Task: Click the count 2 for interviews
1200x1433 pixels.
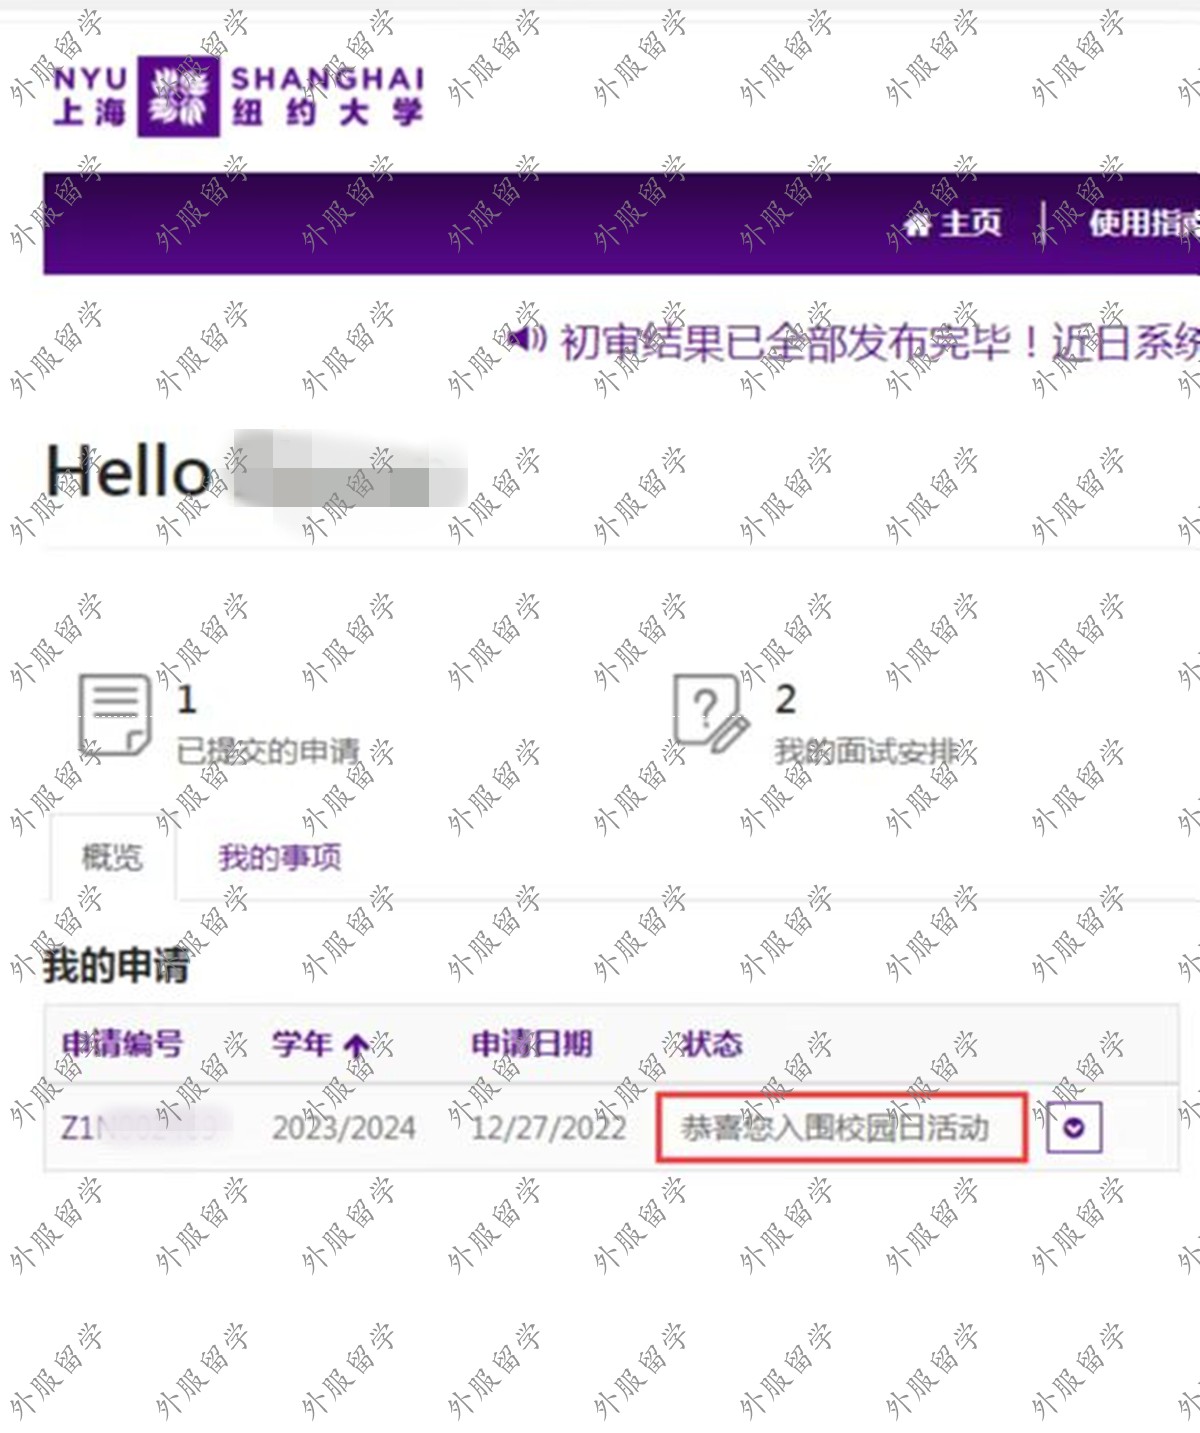Action: click(785, 698)
